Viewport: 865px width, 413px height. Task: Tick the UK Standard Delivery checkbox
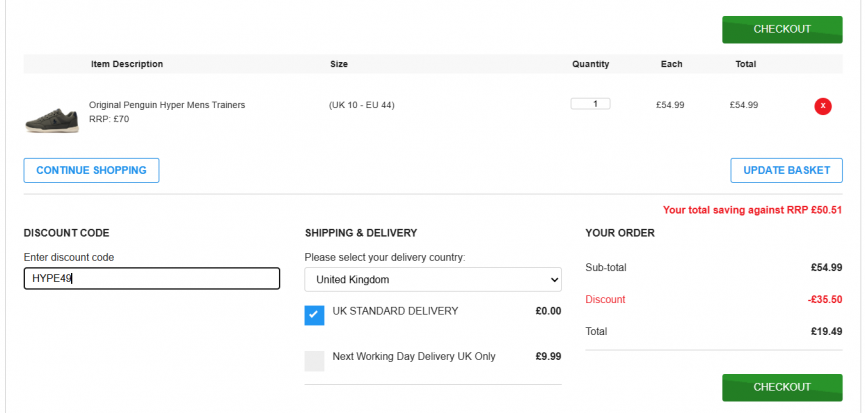pyautogui.click(x=314, y=315)
